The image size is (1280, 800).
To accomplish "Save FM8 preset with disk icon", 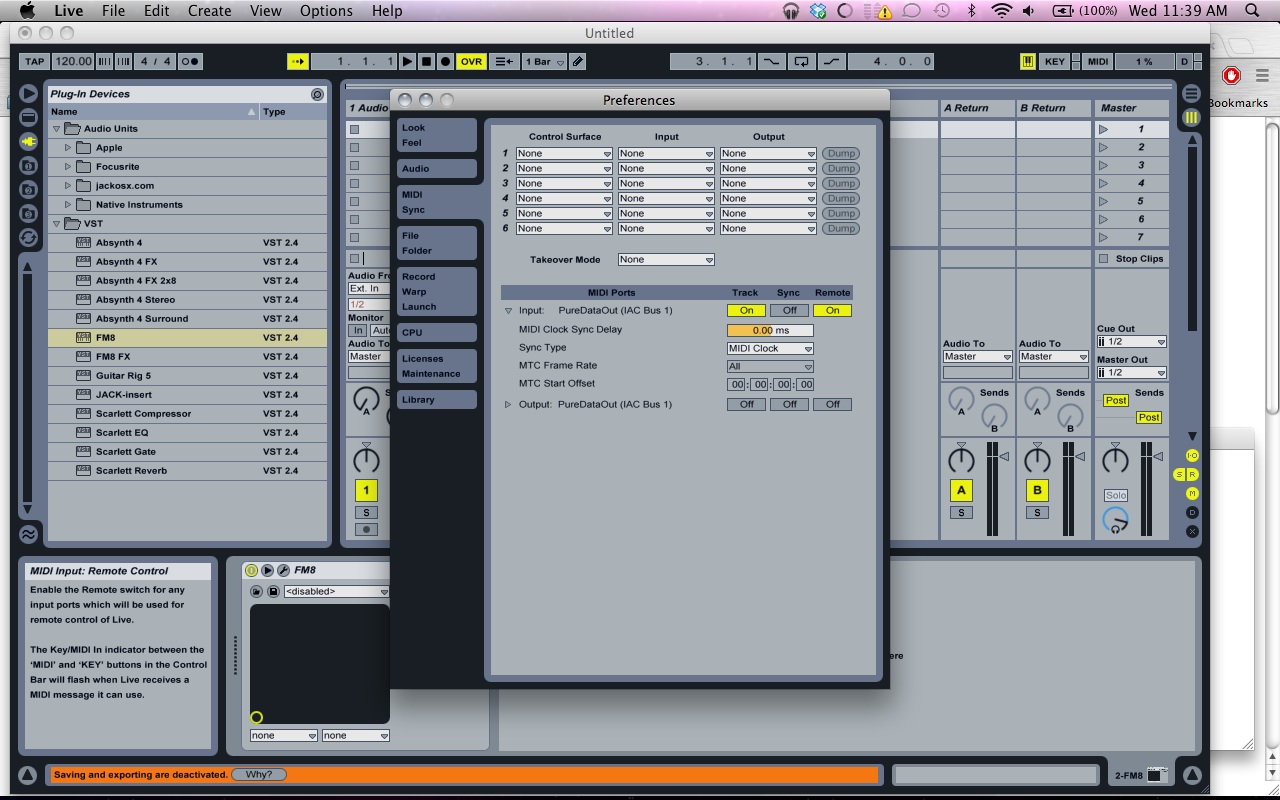I will point(272,591).
